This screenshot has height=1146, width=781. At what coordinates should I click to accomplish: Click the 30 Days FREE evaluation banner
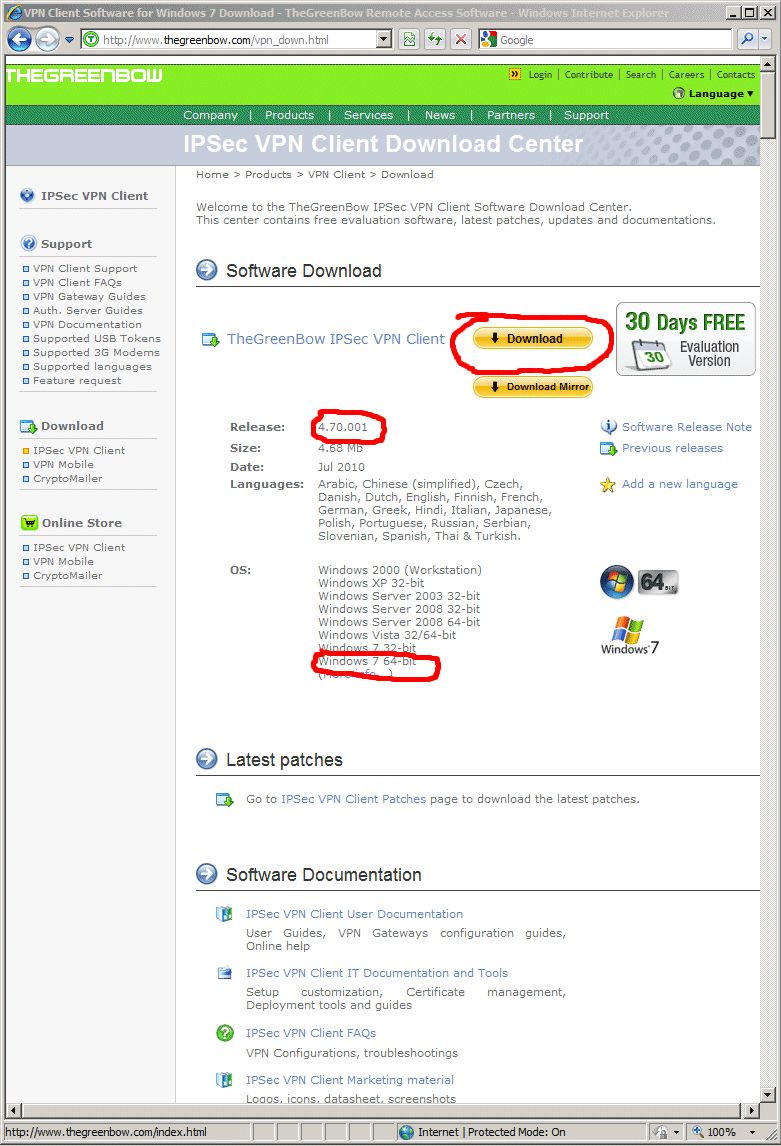pos(685,339)
